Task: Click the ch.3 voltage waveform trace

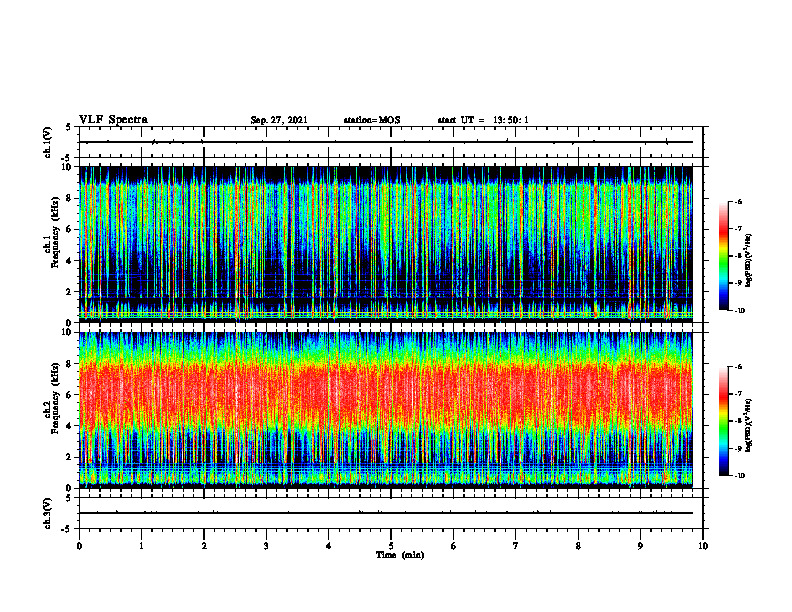Action: [386, 513]
